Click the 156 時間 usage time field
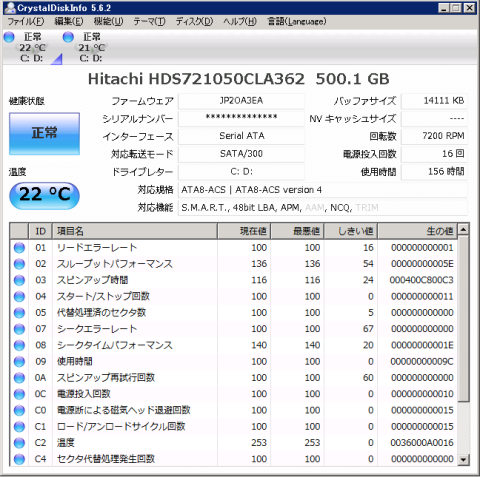Viewport: 480px width, 477px height. [434, 172]
